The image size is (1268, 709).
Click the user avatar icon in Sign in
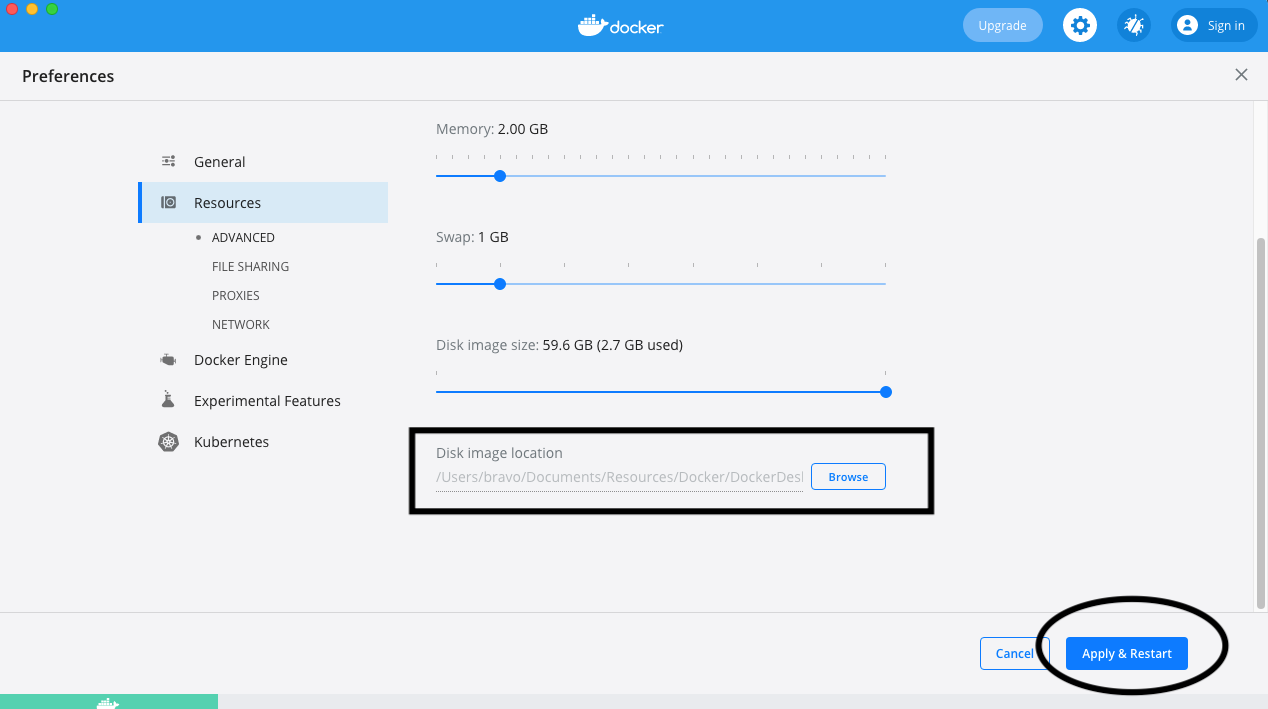click(x=1187, y=26)
